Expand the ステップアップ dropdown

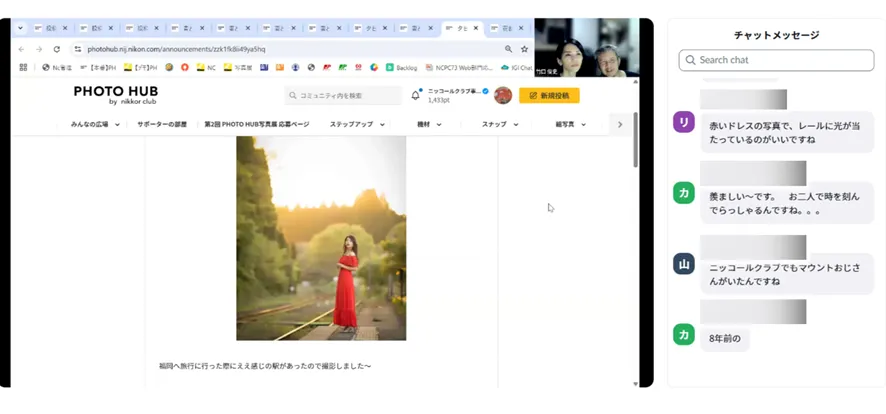pos(382,125)
